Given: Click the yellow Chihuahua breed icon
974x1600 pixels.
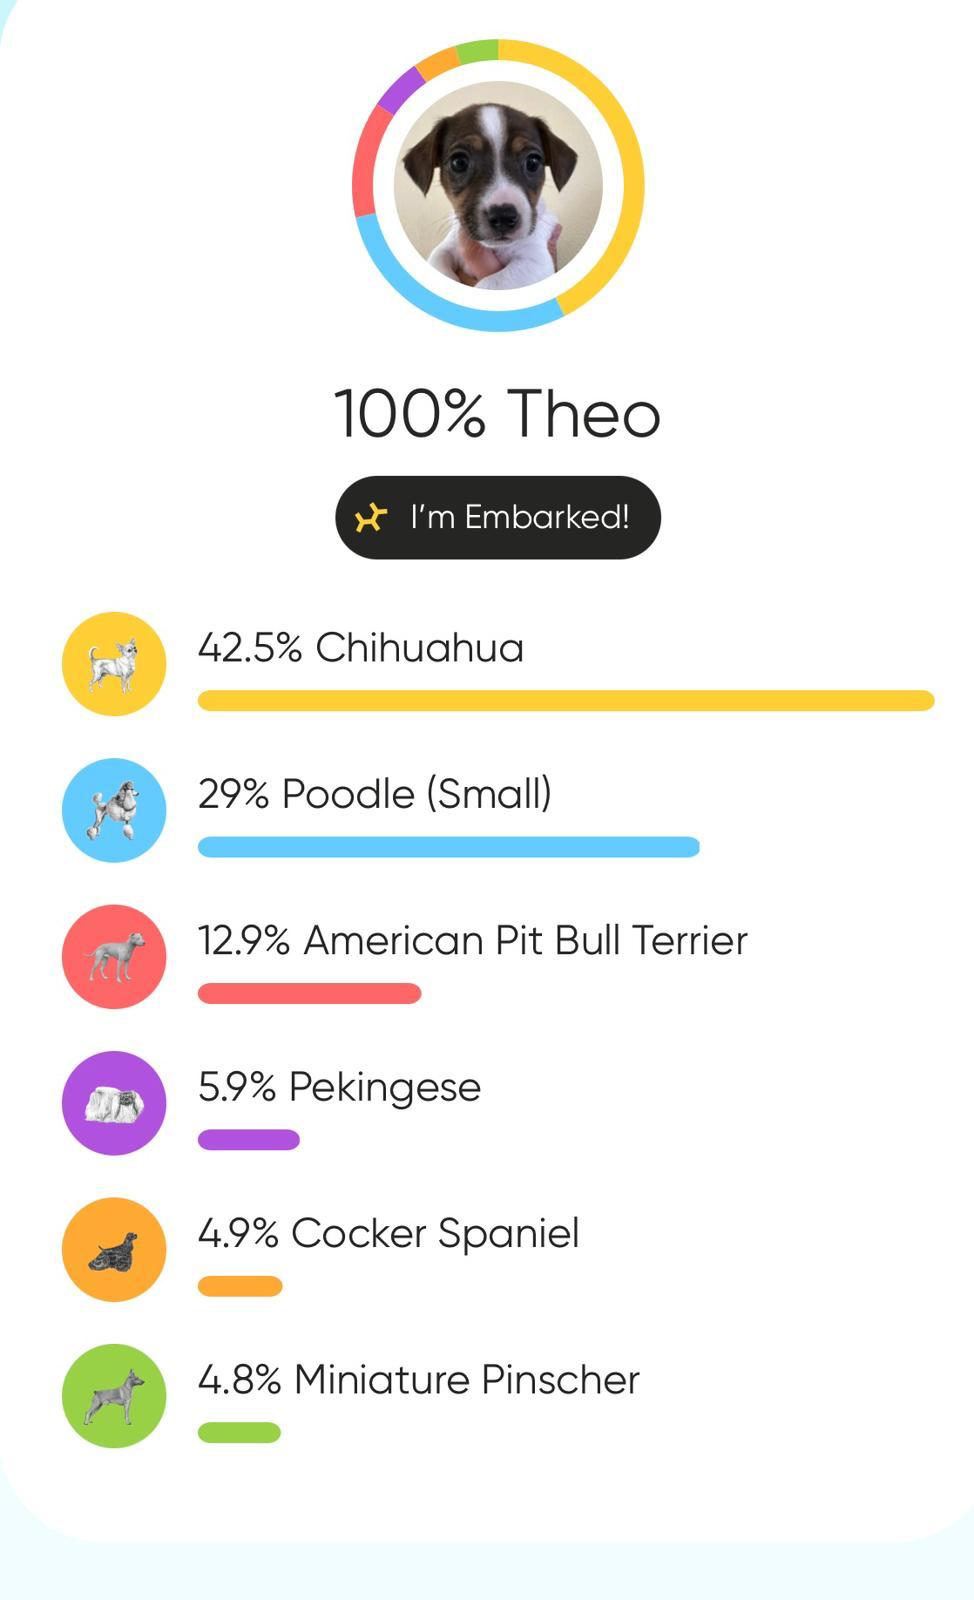Looking at the screenshot, I should tap(114, 664).
